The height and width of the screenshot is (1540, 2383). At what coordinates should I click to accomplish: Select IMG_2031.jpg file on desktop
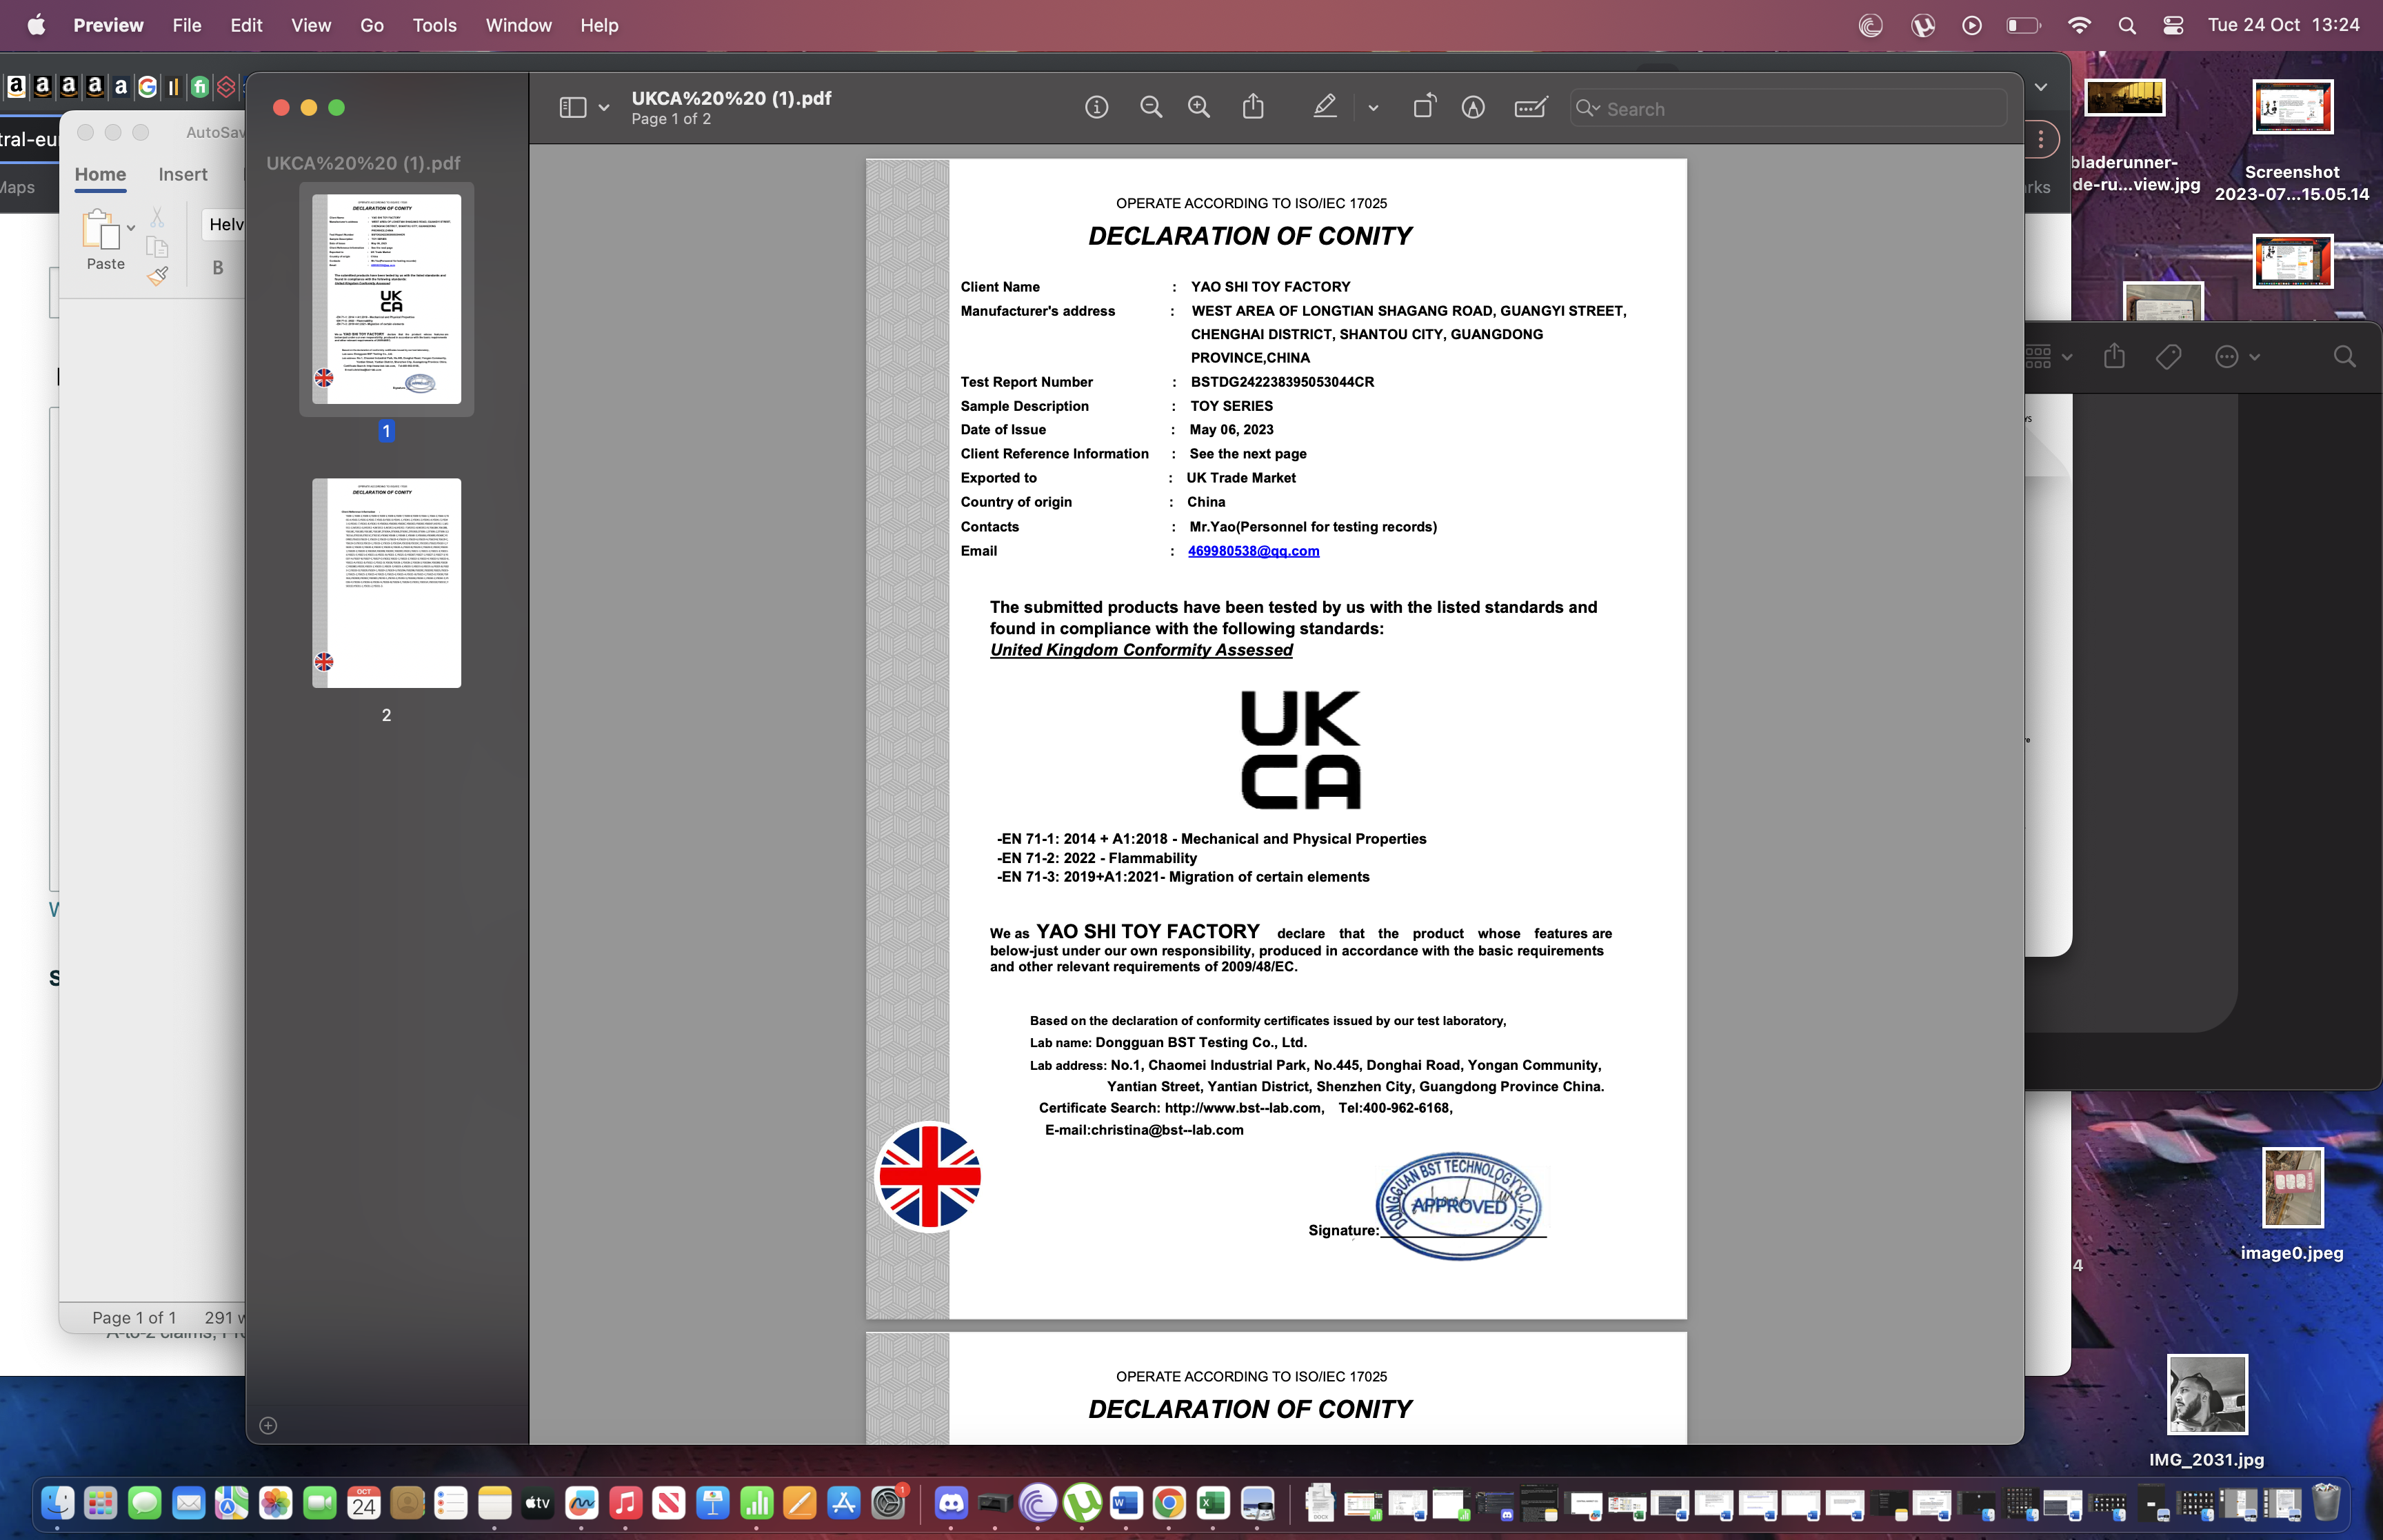pyautogui.click(x=2207, y=1412)
